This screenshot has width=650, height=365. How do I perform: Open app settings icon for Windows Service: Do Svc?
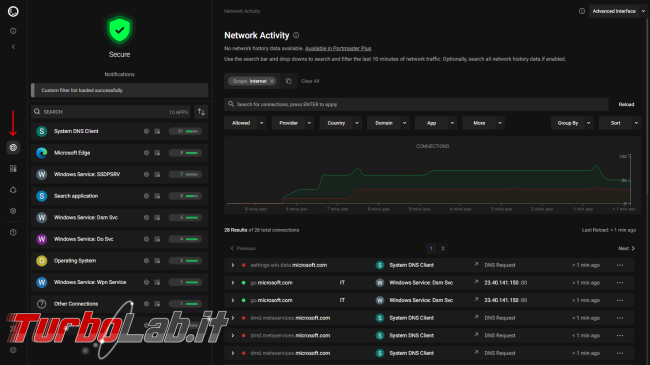click(157, 239)
